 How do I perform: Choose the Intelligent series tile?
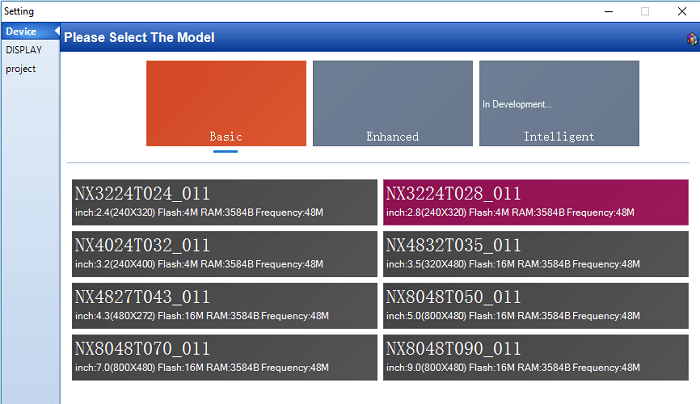558,103
